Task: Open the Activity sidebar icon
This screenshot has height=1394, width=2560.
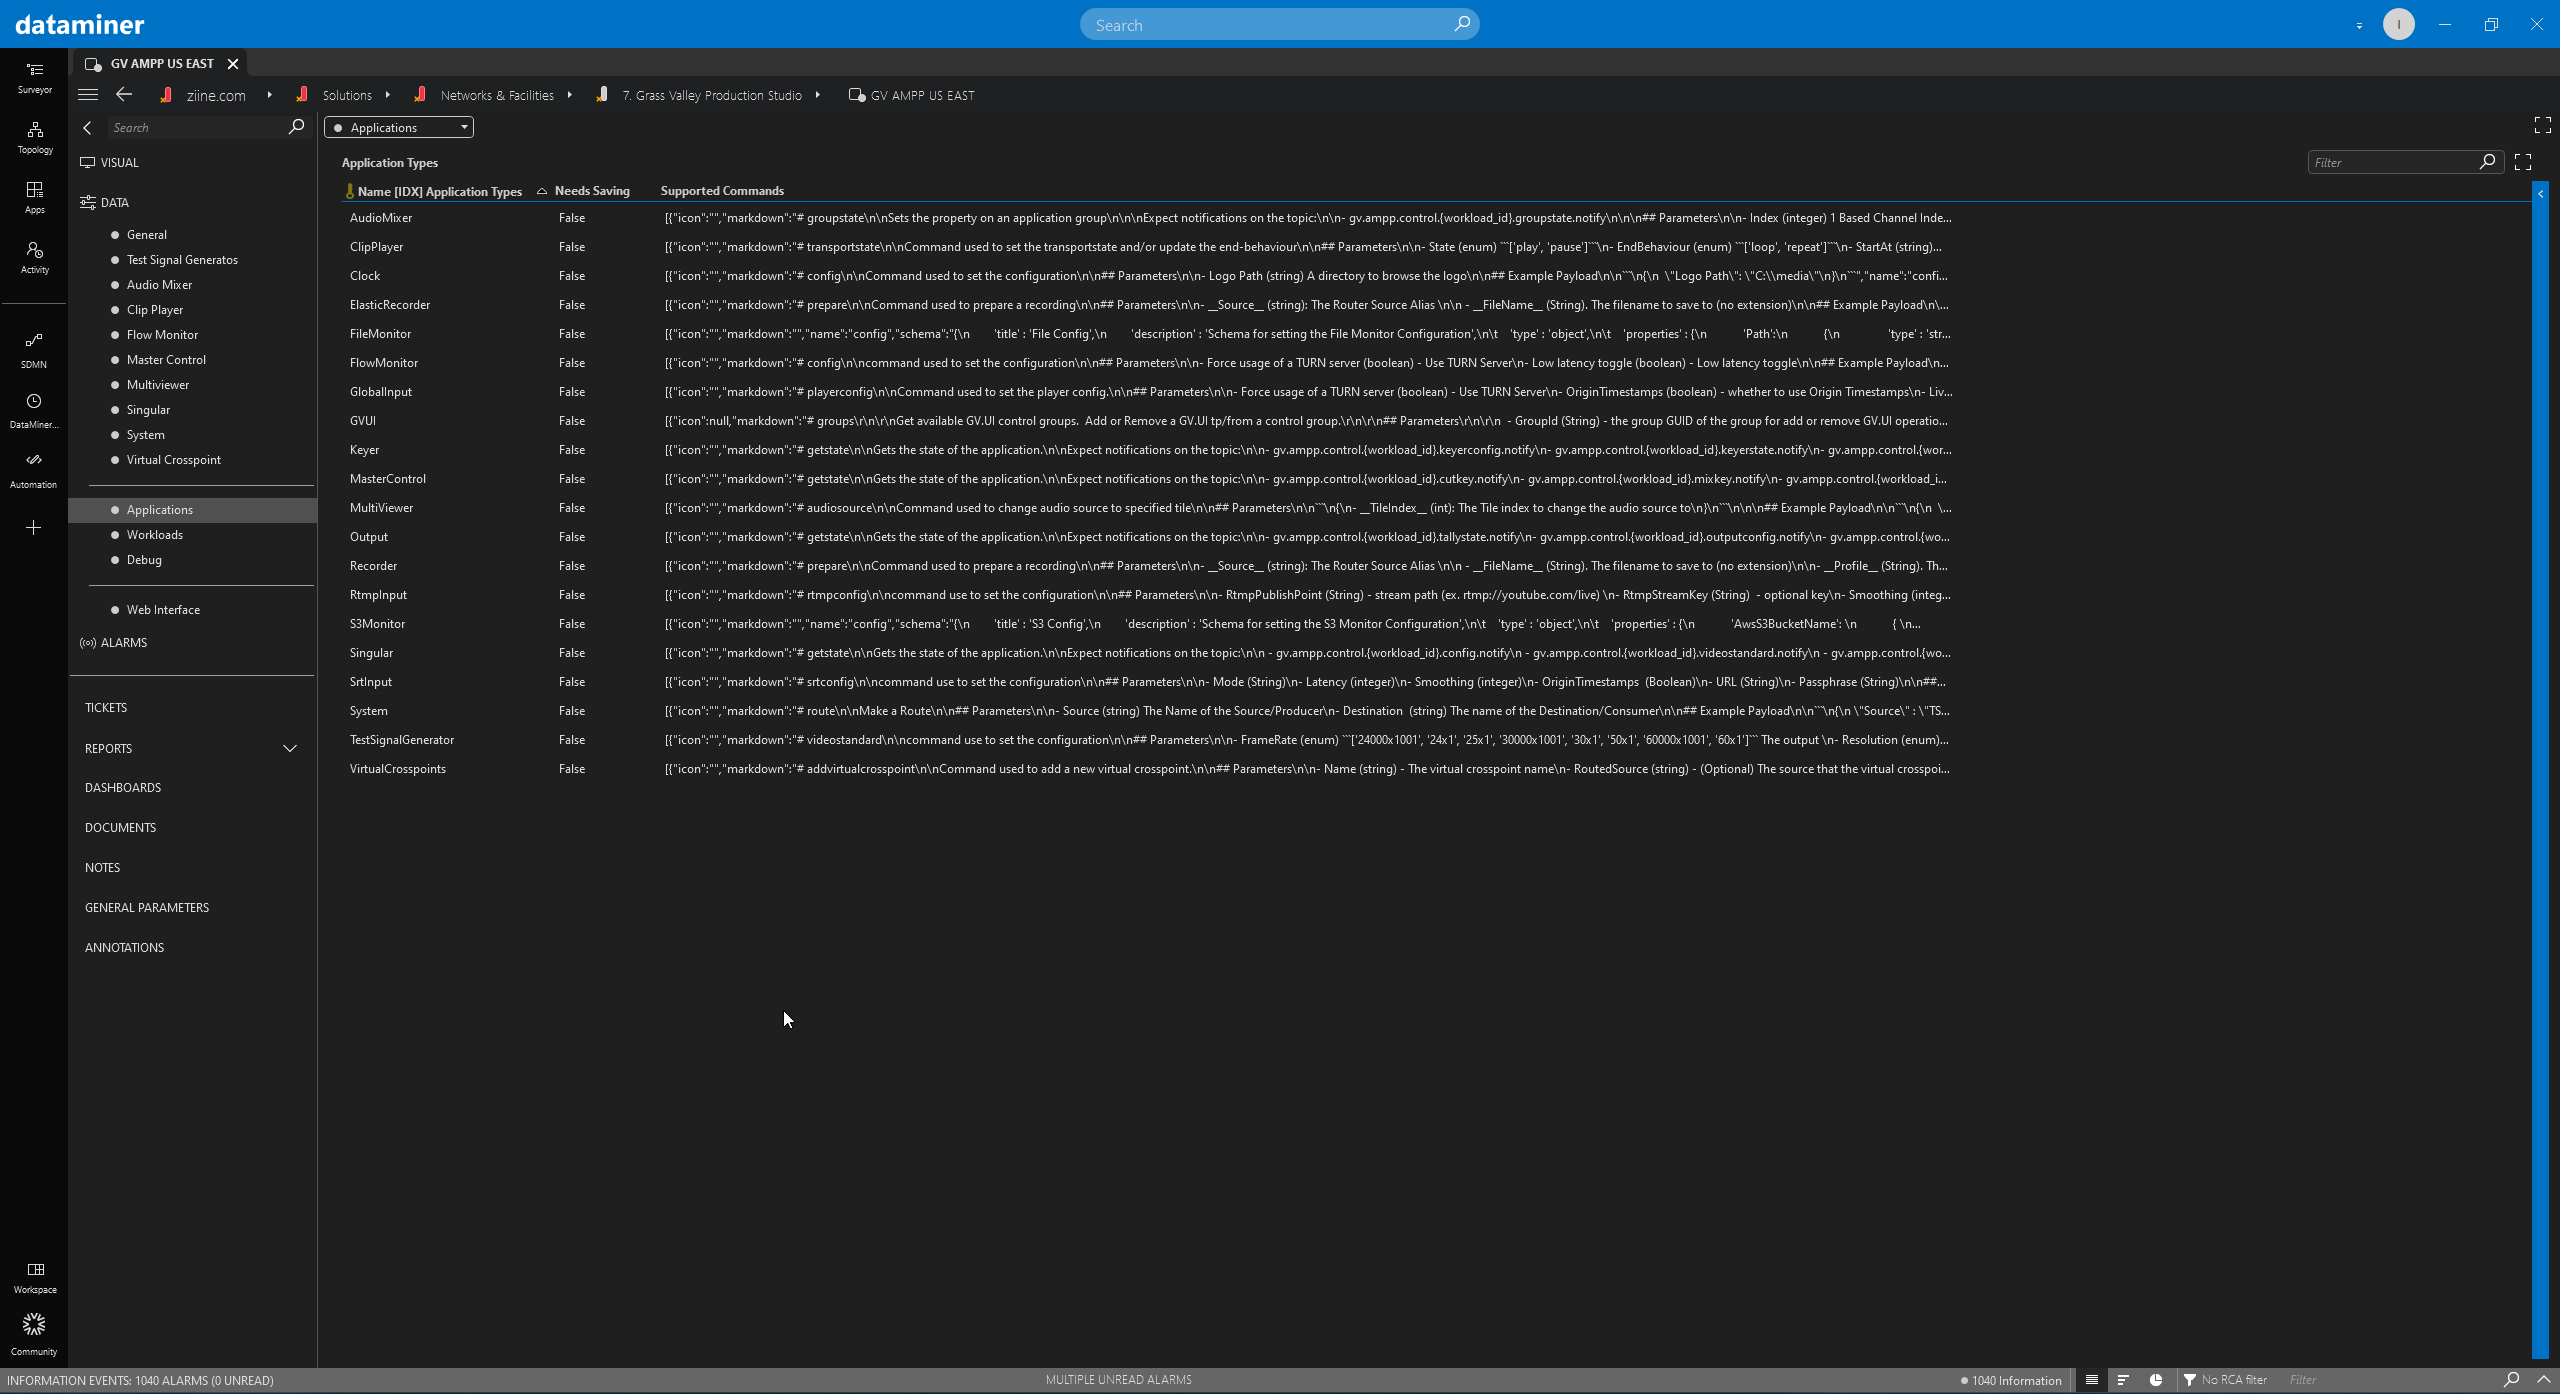Action: [x=34, y=257]
